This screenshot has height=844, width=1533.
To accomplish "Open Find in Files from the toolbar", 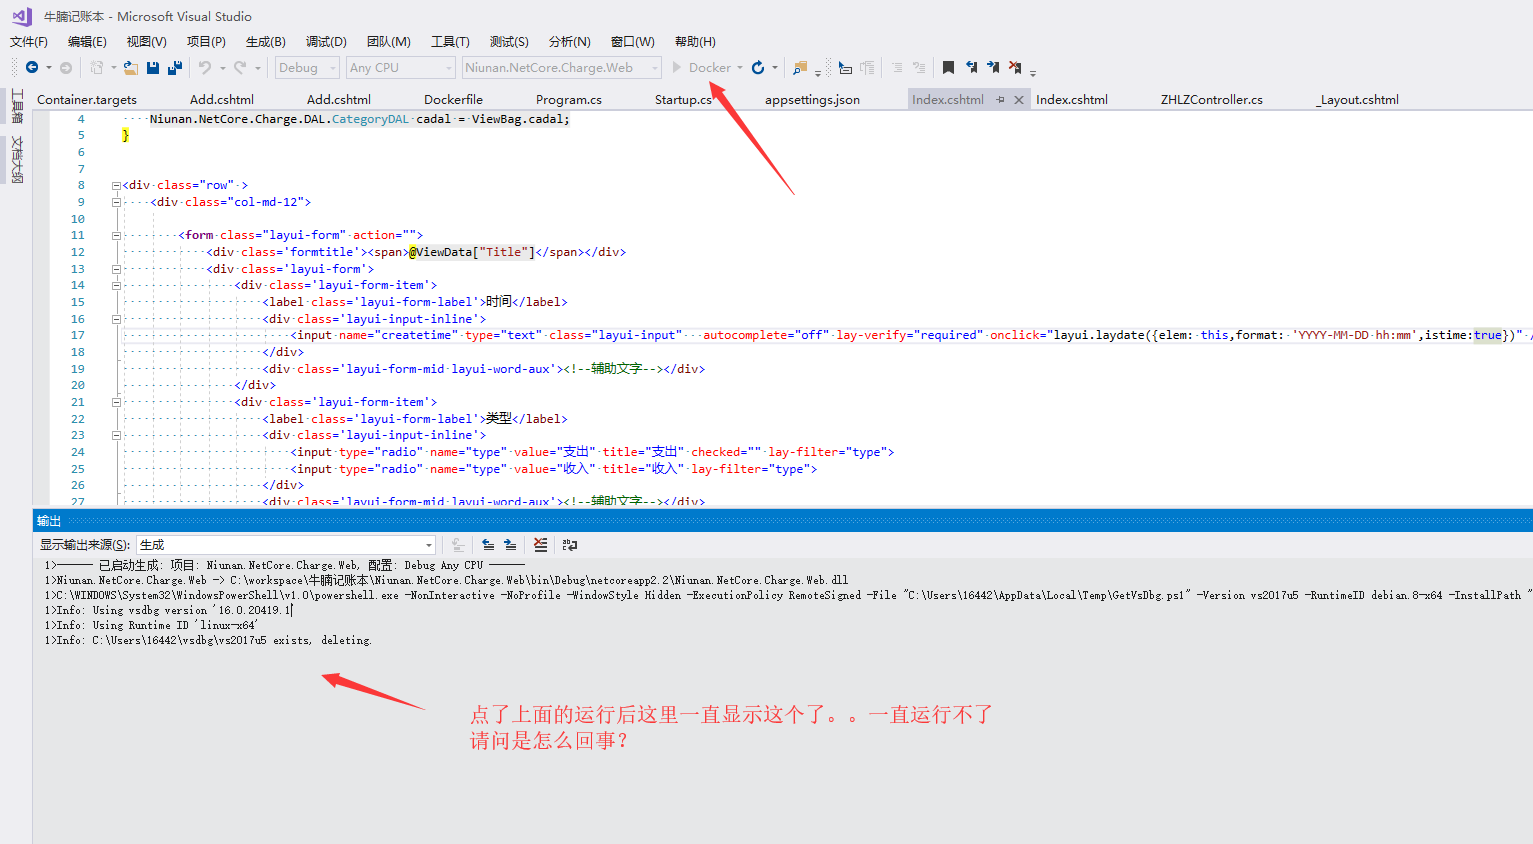I will click(799, 67).
